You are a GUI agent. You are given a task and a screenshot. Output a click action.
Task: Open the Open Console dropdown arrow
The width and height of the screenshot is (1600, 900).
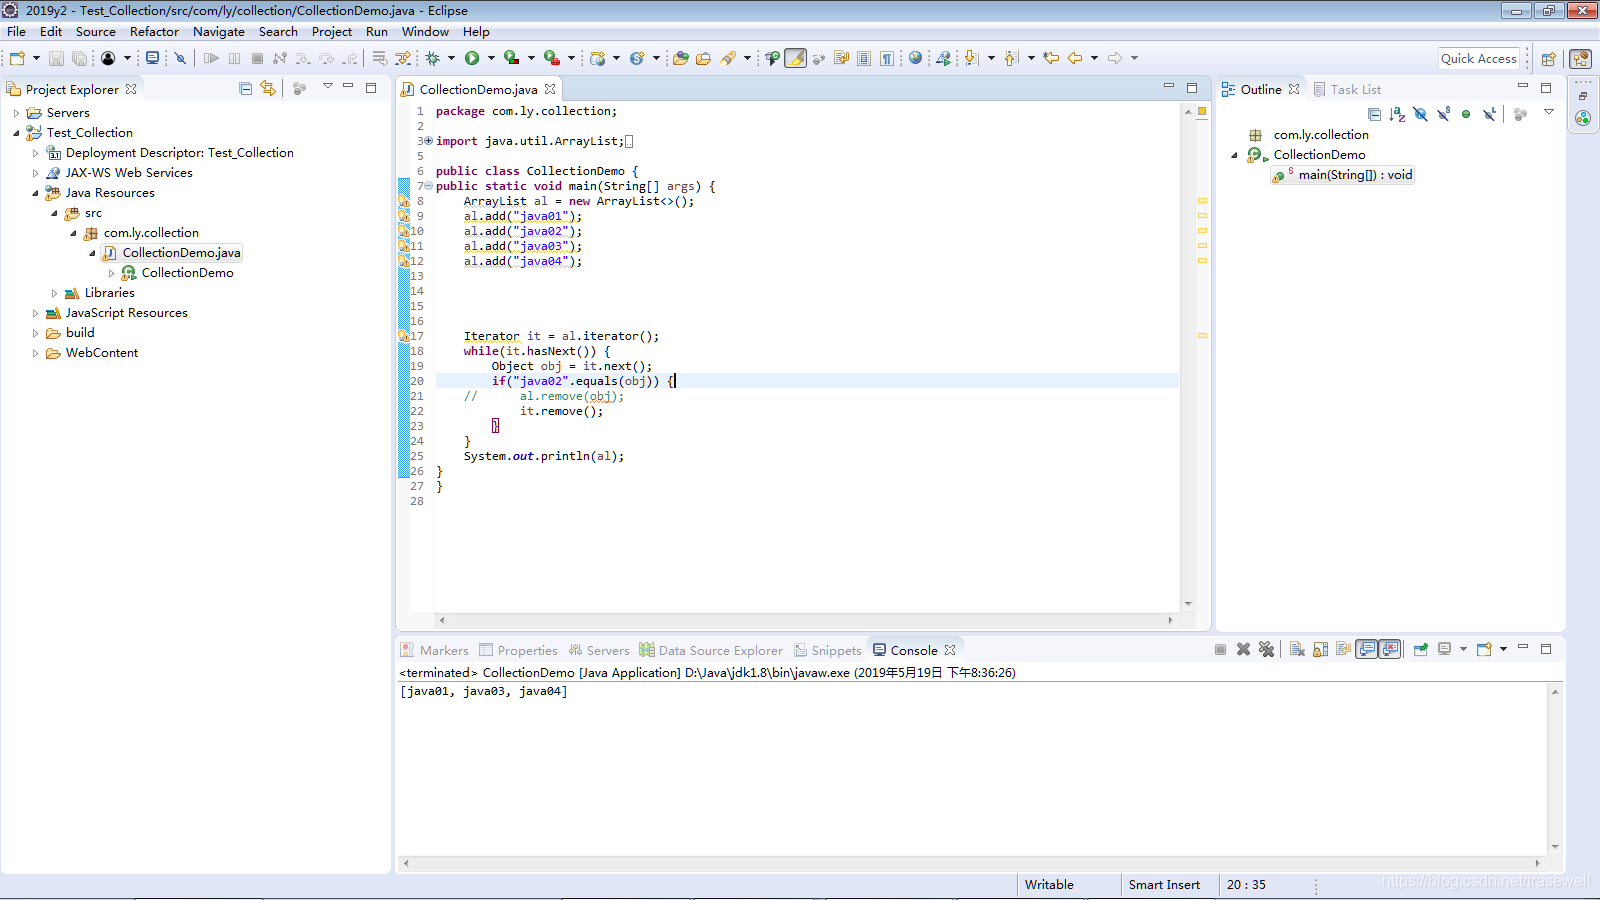click(1503, 649)
